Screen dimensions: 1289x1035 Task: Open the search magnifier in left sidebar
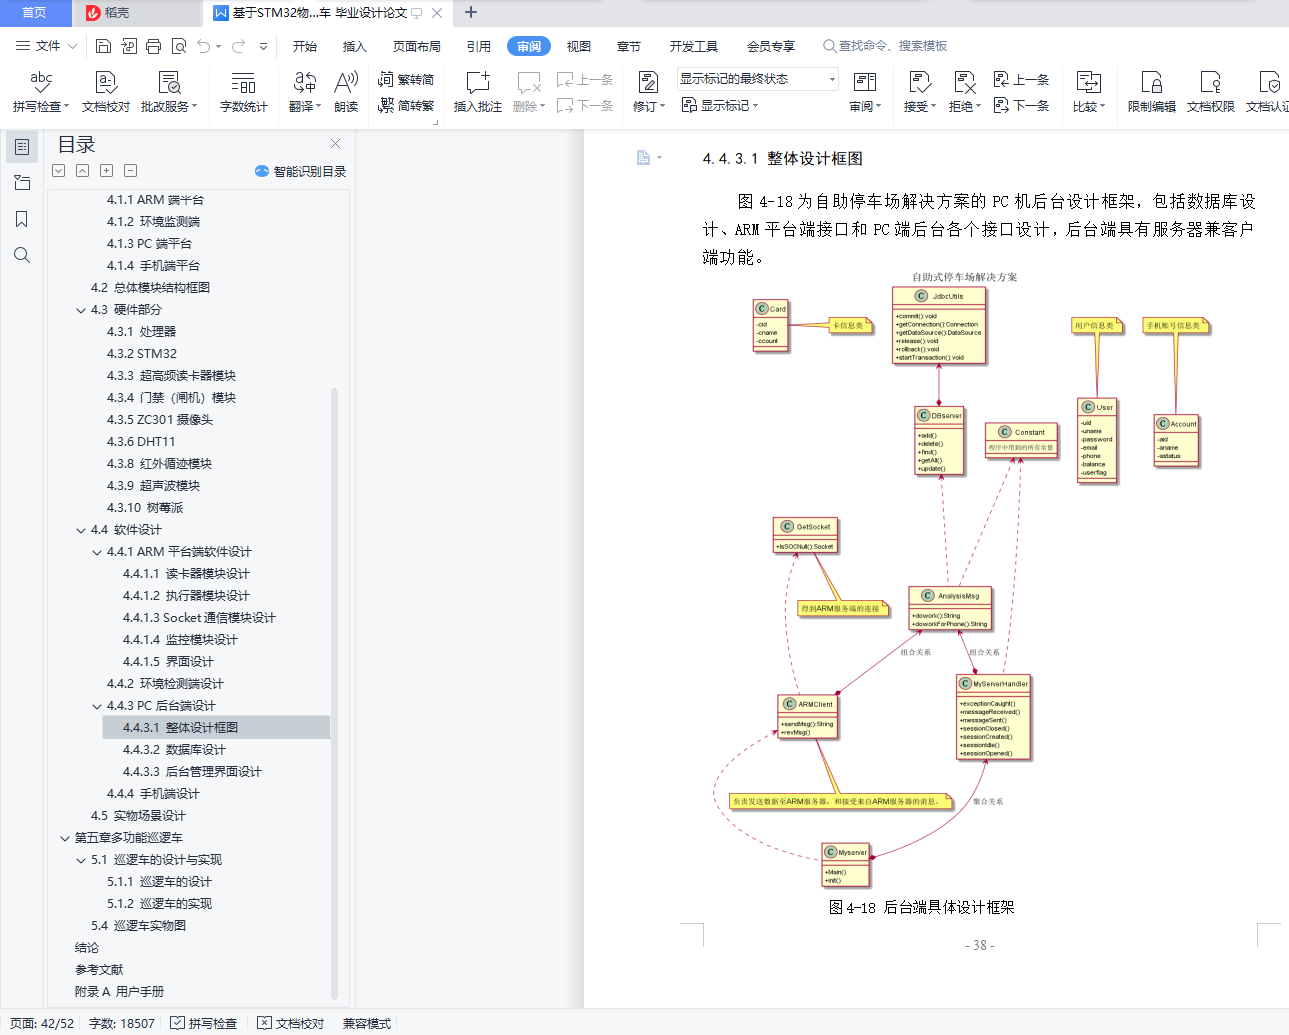tap(22, 255)
